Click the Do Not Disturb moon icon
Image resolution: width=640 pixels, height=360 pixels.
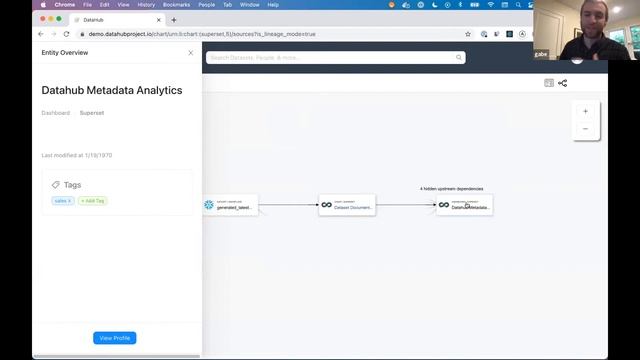tap(434, 5)
